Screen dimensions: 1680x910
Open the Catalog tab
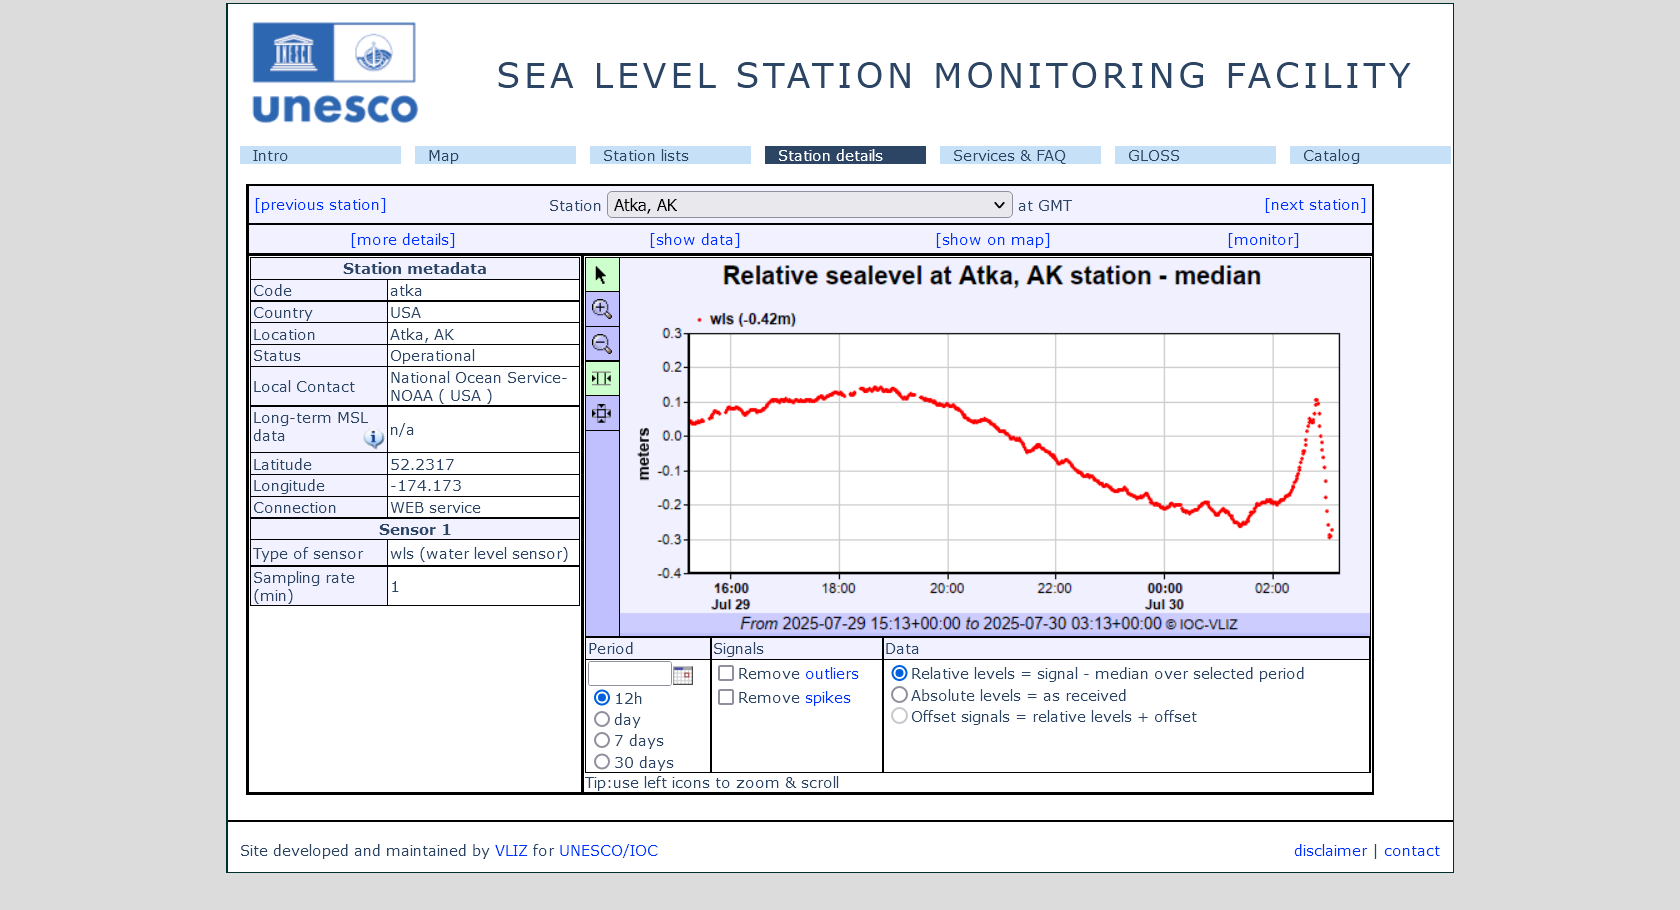[x=1370, y=155]
